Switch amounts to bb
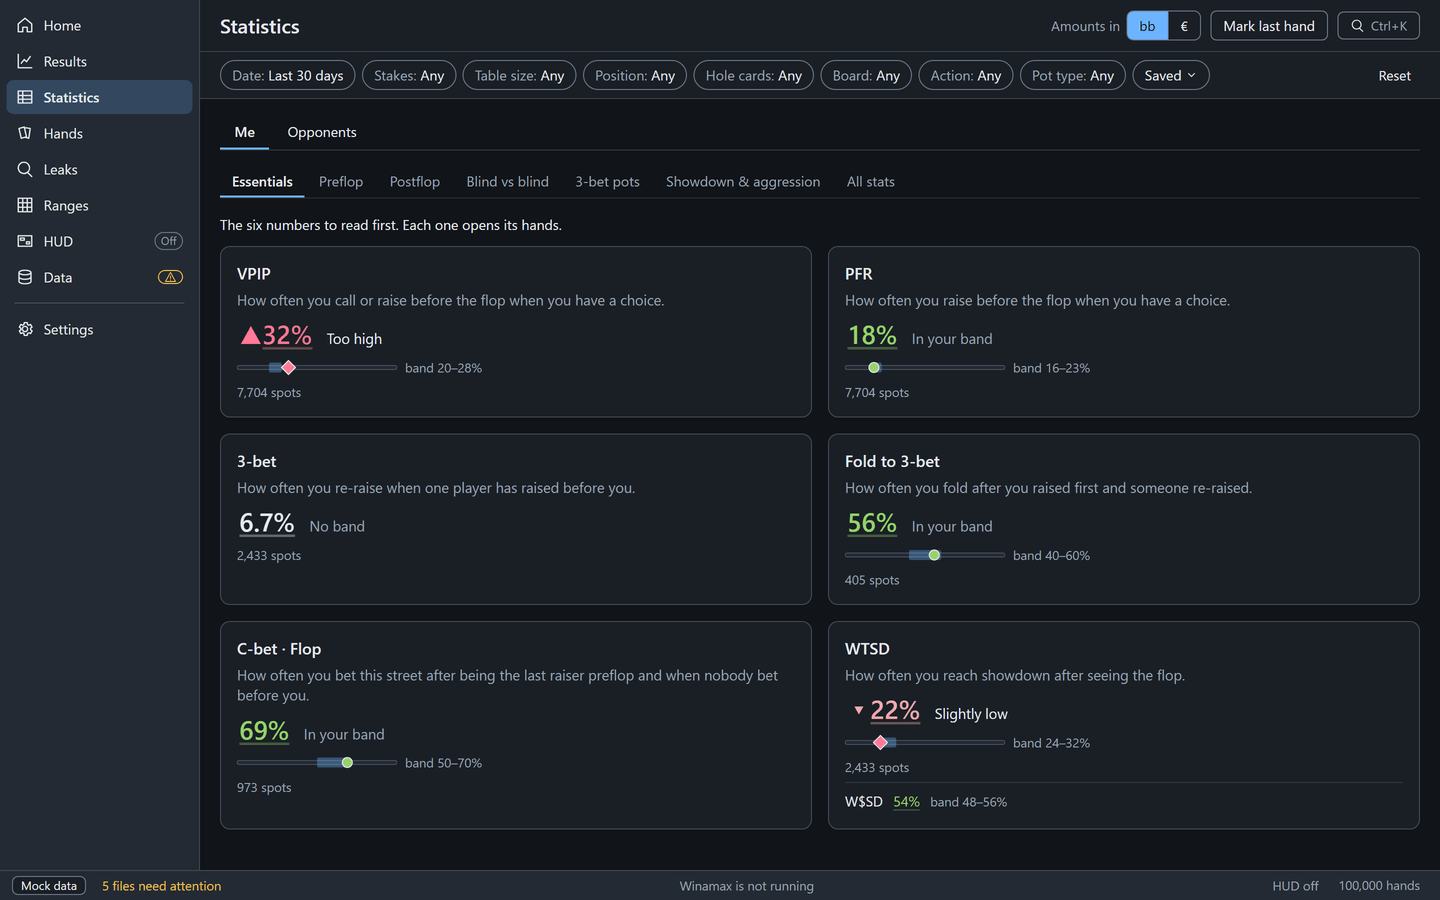Image resolution: width=1440 pixels, height=900 pixels. pos(1147,26)
